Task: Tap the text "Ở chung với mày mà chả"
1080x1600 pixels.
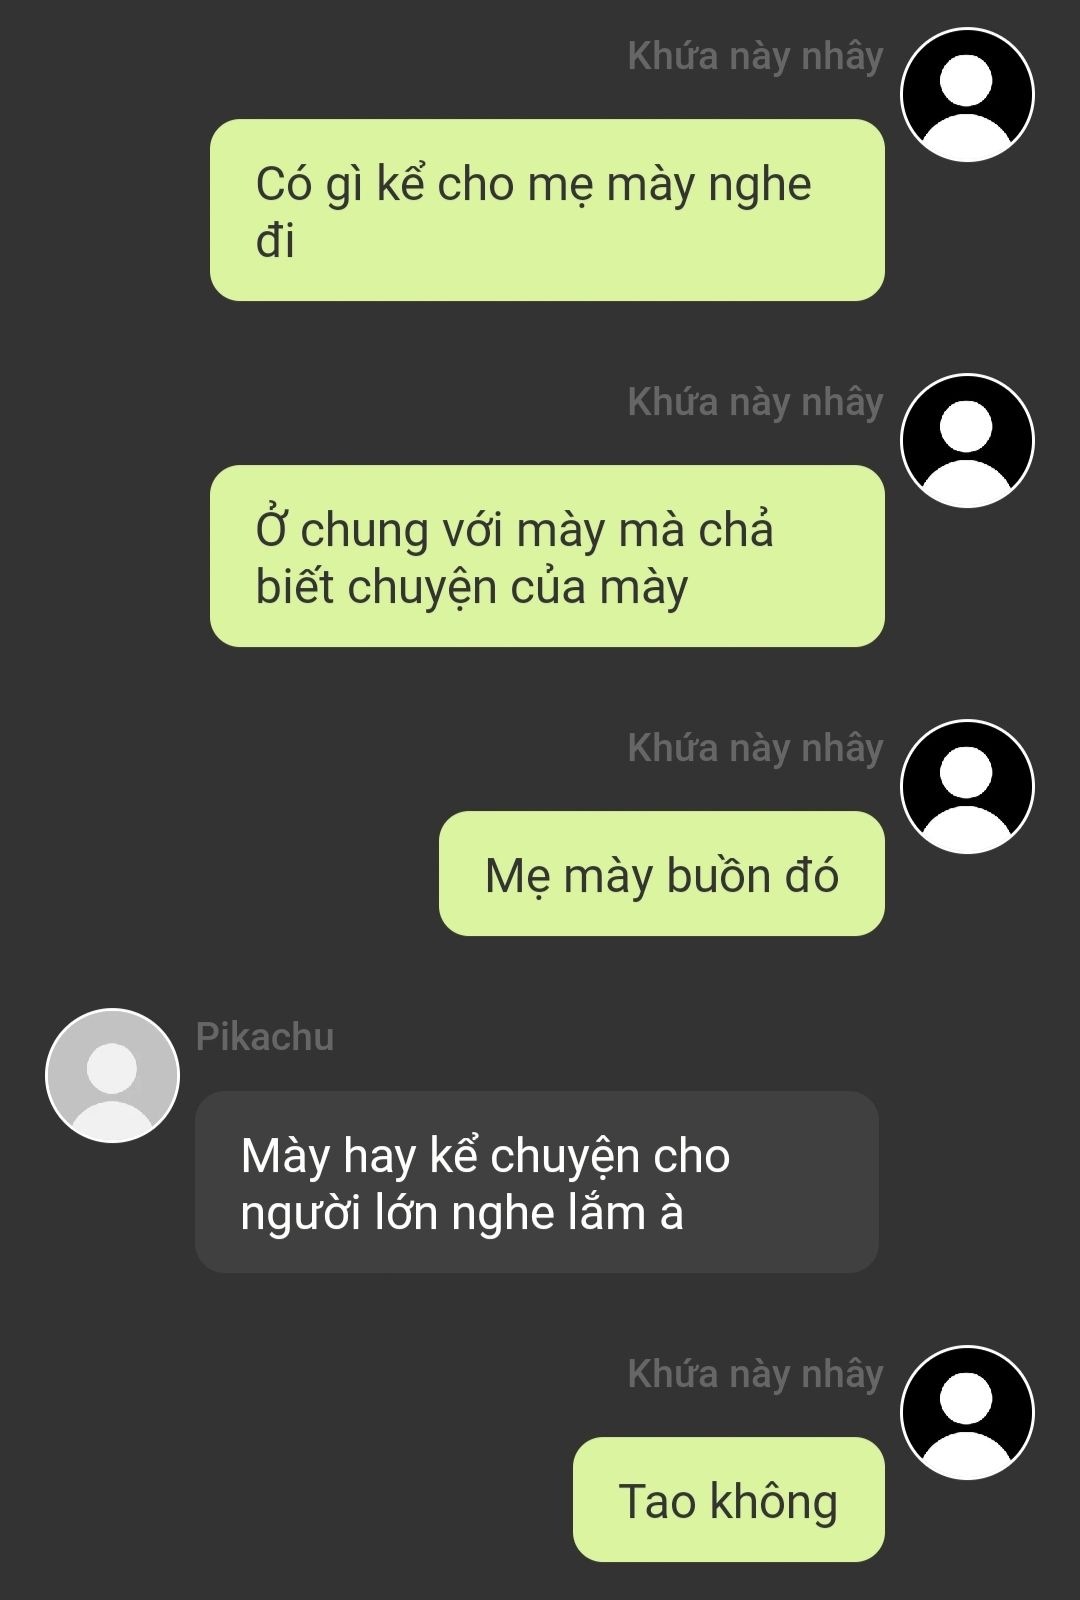Action: click(514, 529)
